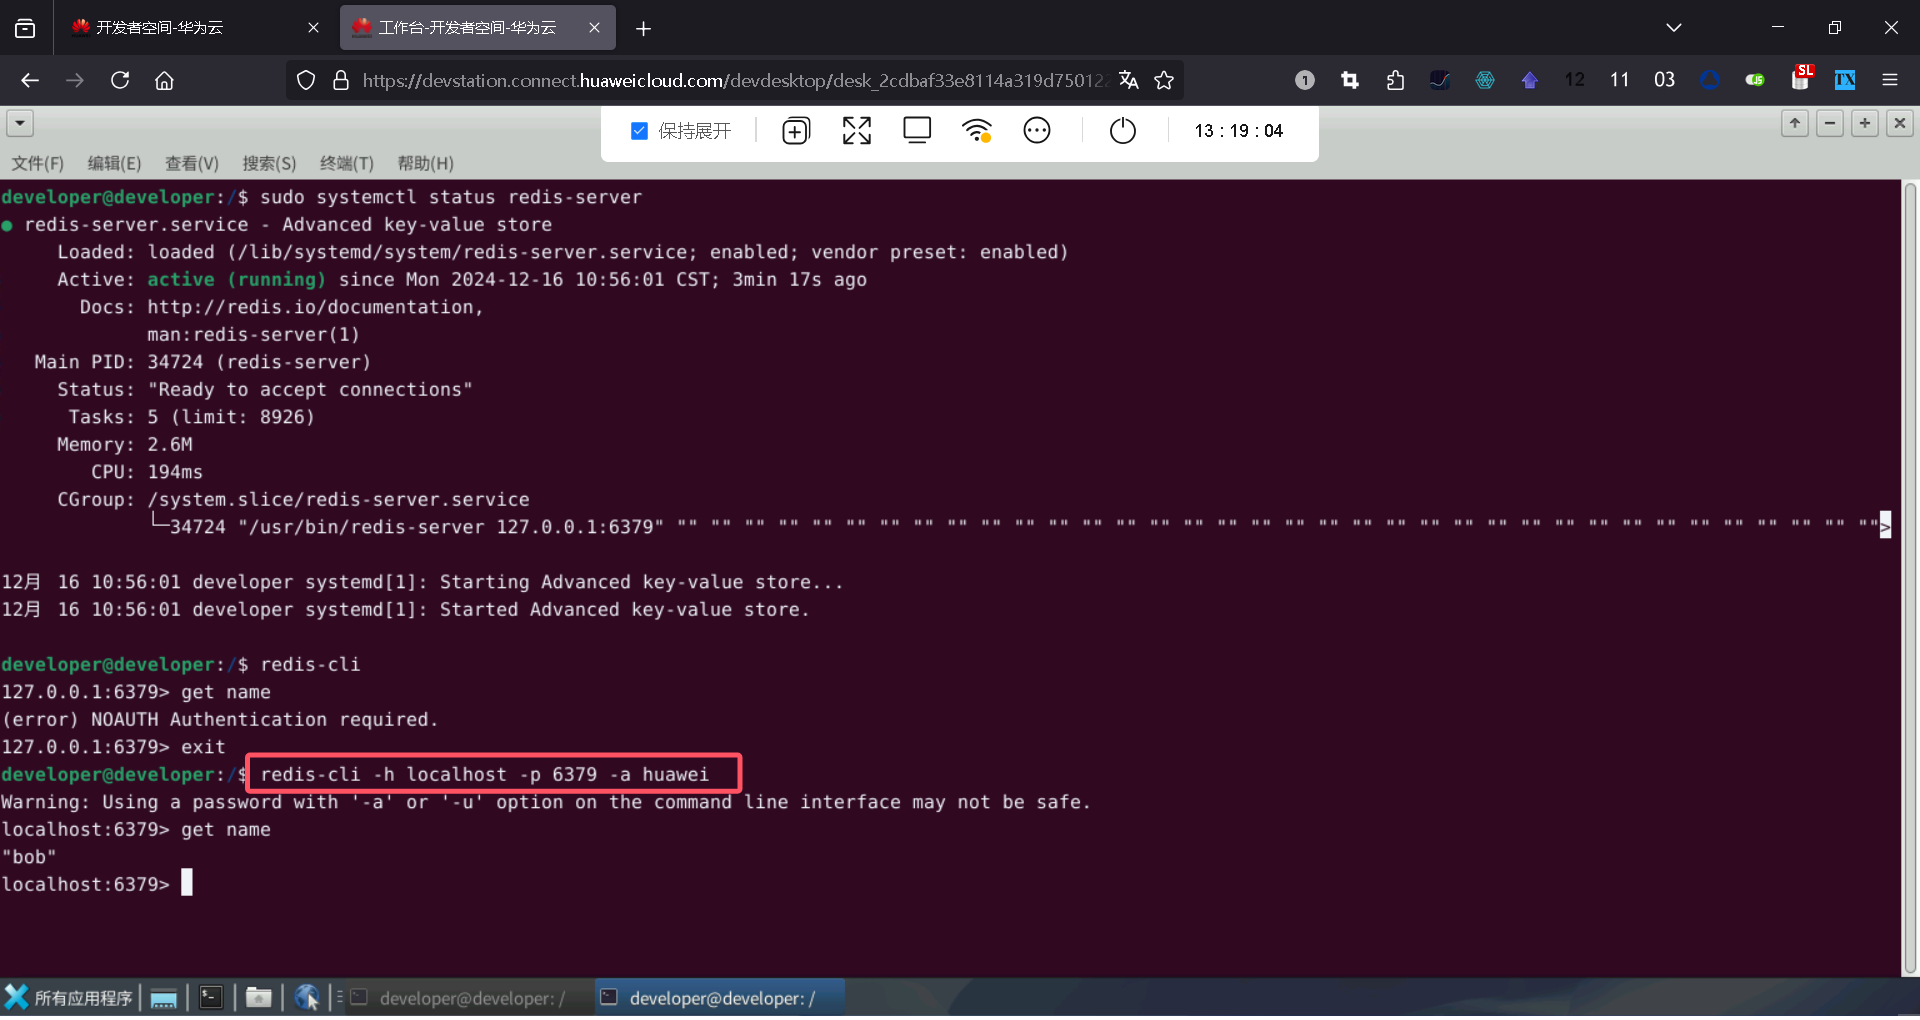Expand the list all tabs dropdown

pyautogui.click(x=1674, y=28)
